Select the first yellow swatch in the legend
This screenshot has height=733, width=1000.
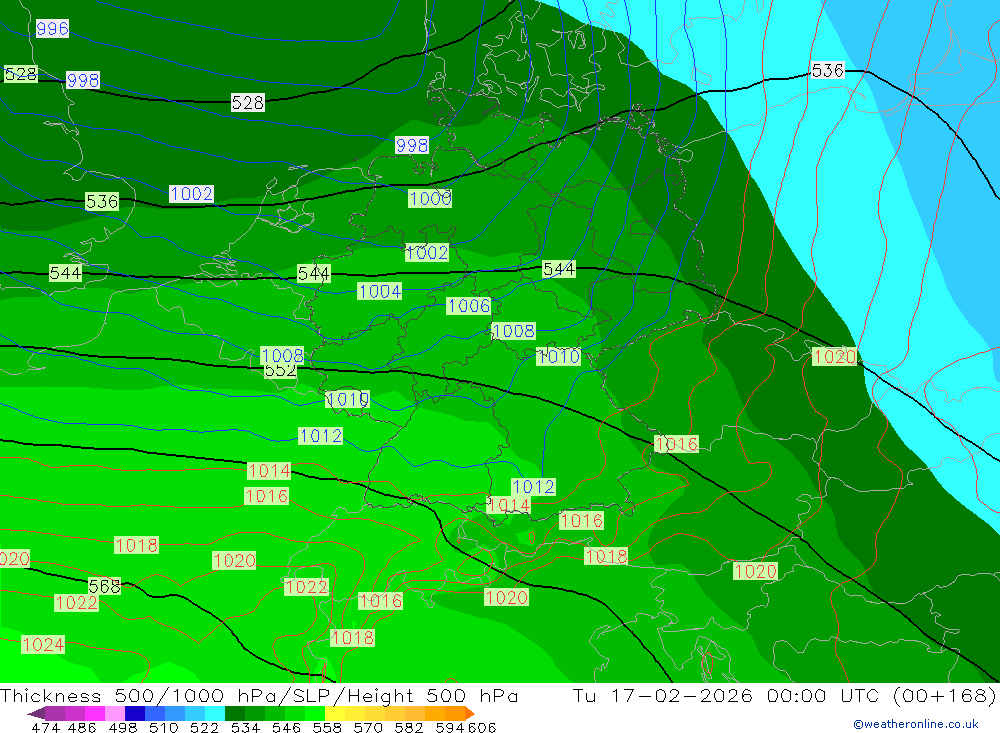pyautogui.click(x=335, y=713)
